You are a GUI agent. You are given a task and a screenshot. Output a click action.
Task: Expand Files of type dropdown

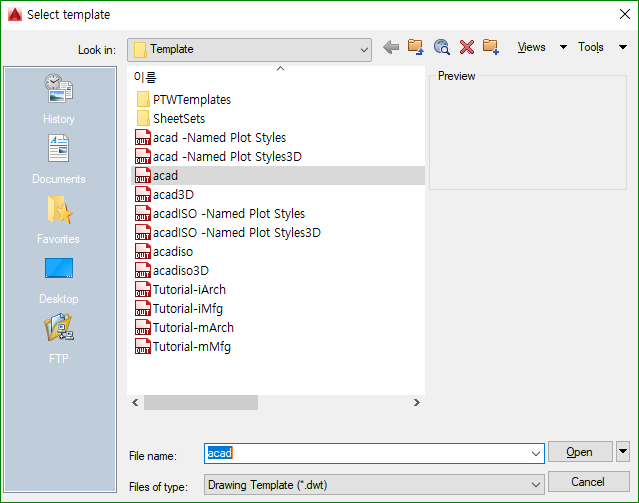click(535, 485)
